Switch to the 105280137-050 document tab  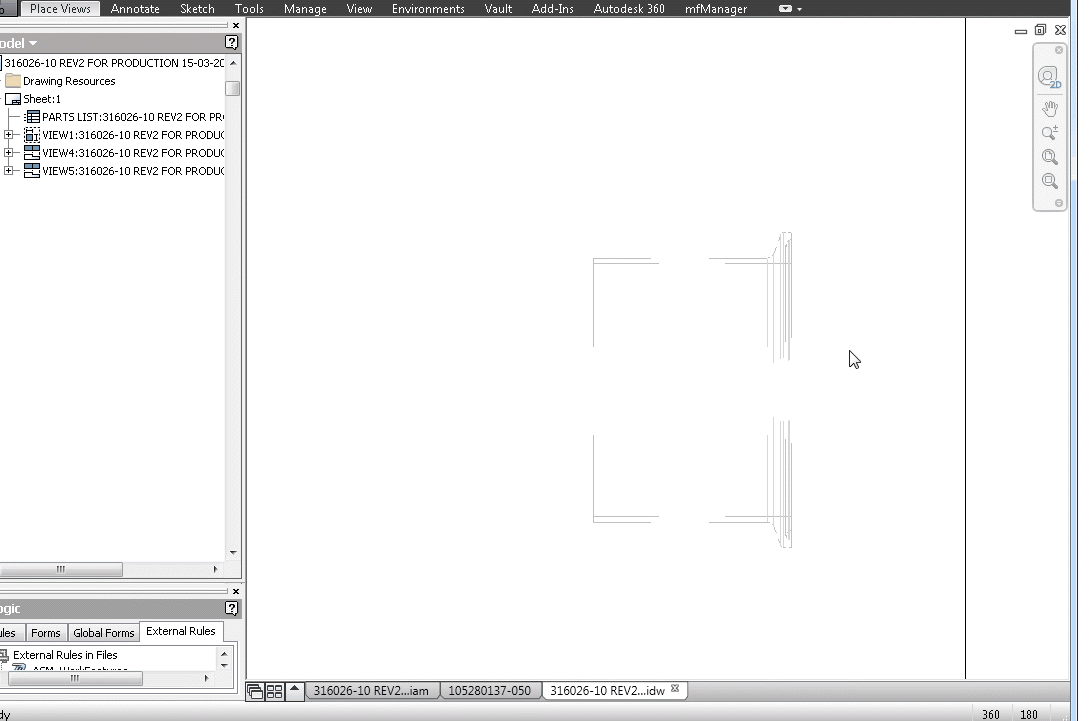[489, 690]
